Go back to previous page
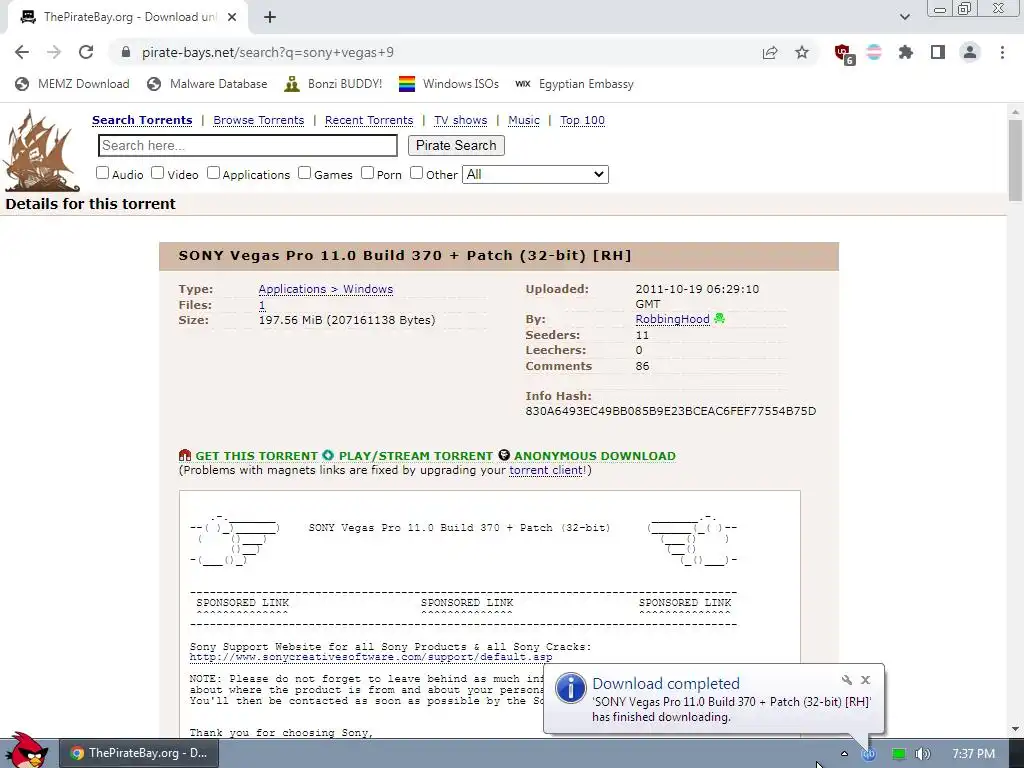Image resolution: width=1024 pixels, height=768 pixels. click(22, 52)
